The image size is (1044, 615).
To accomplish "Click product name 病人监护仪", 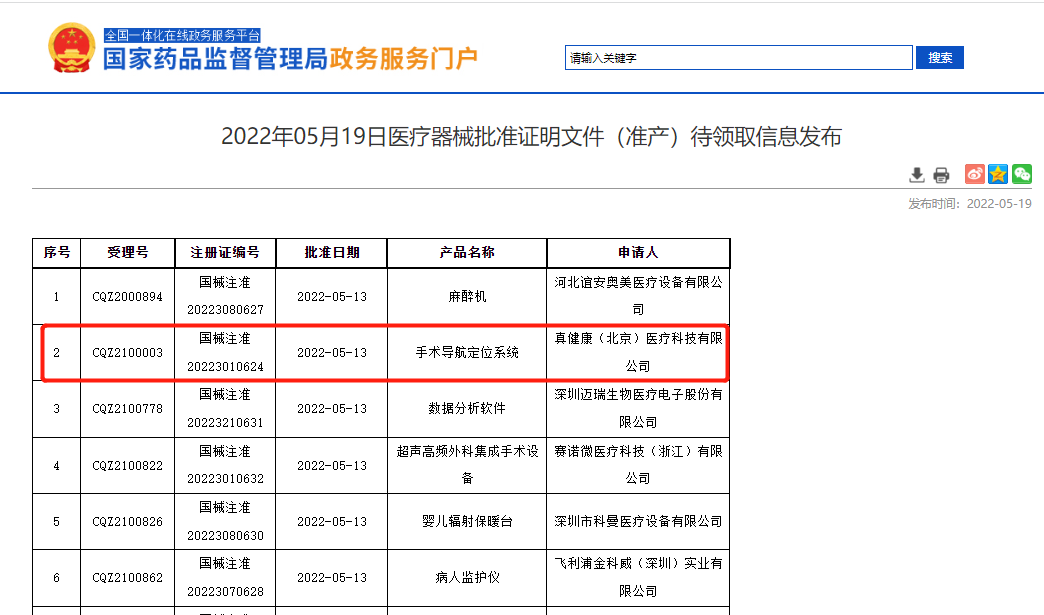I will [x=467, y=578].
